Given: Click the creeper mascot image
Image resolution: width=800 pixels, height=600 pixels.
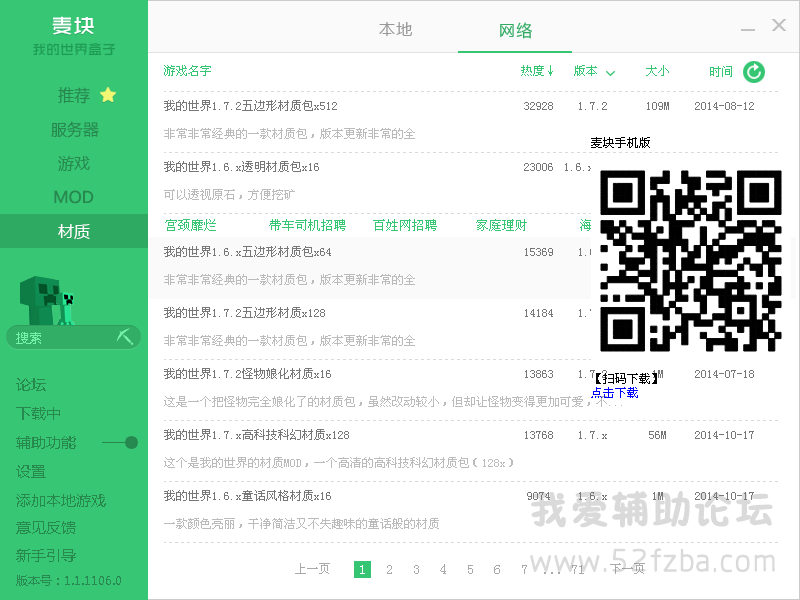Looking at the screenshot, I should [47, 301].
